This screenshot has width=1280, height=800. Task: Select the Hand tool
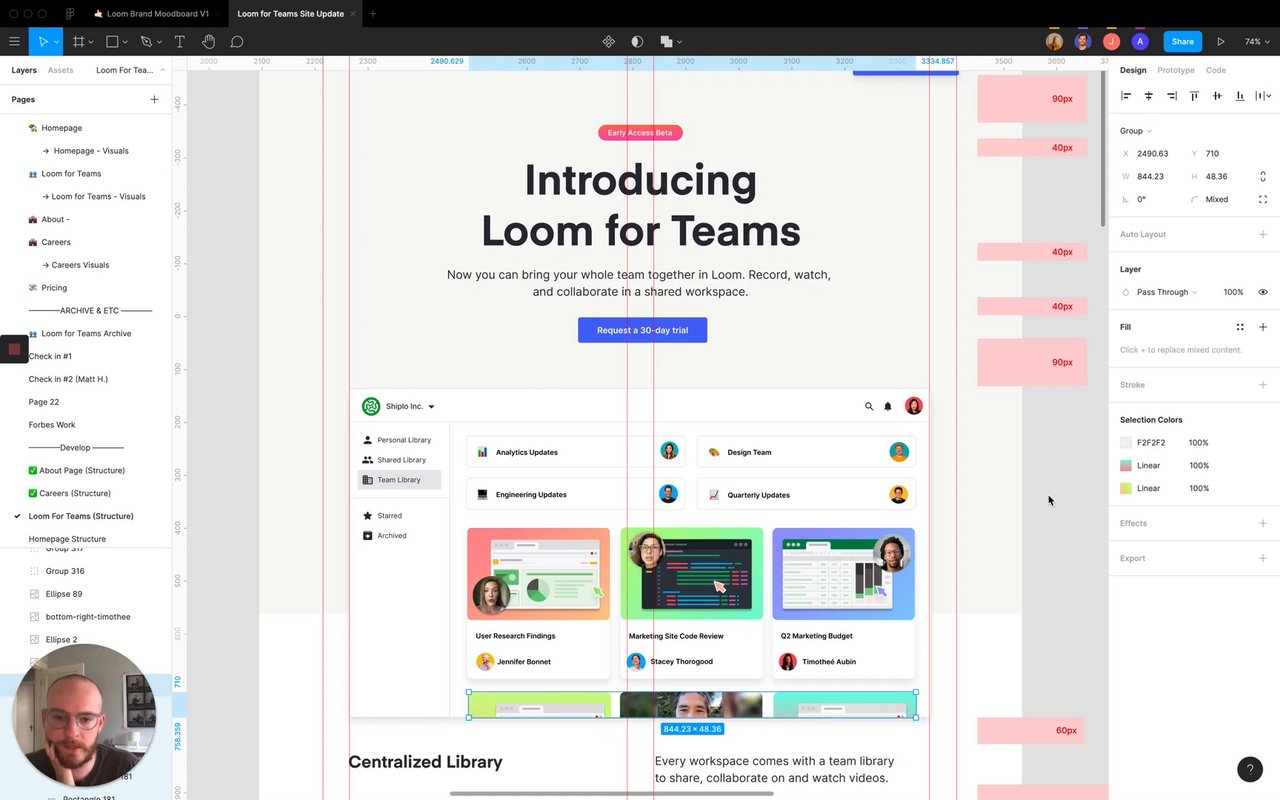pos(208,42)
